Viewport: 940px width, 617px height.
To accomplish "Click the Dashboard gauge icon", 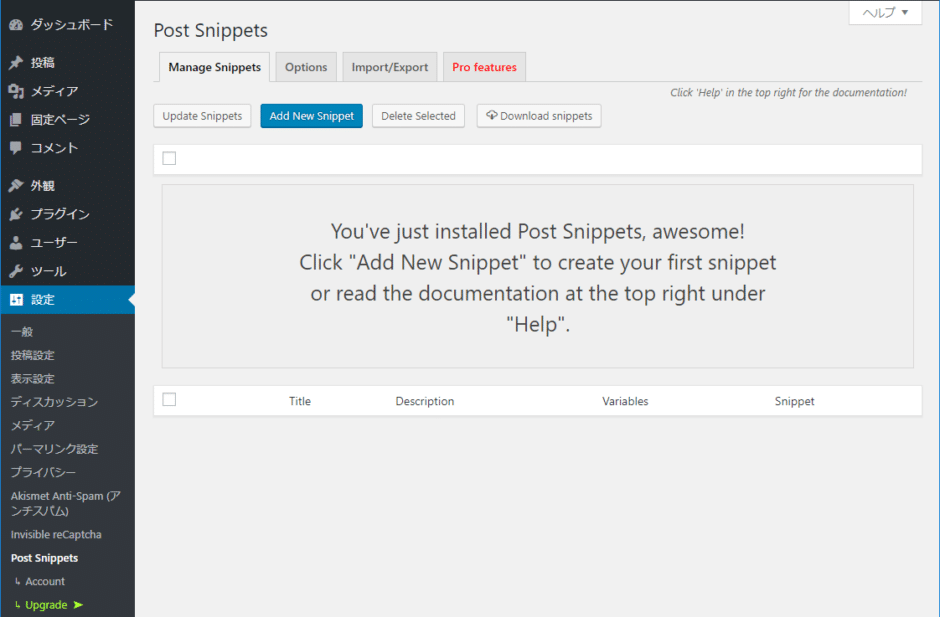I will [16, 24].
